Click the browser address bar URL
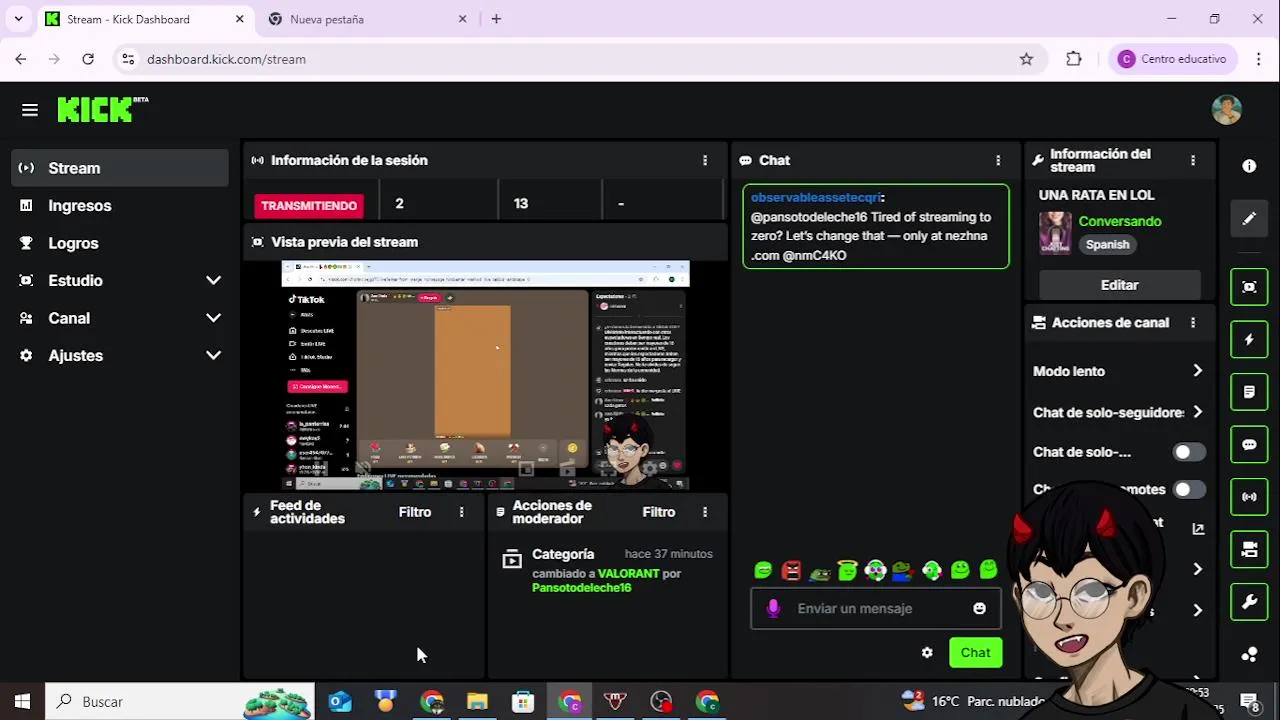Viewport: 1280px width, 720px height. (226, 59)
